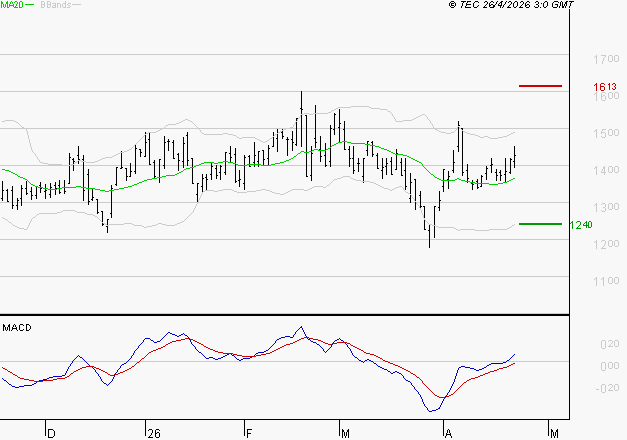Click the green 1240 support line
This screenshot has height=440, width=627.
click(x=541, y=224)
